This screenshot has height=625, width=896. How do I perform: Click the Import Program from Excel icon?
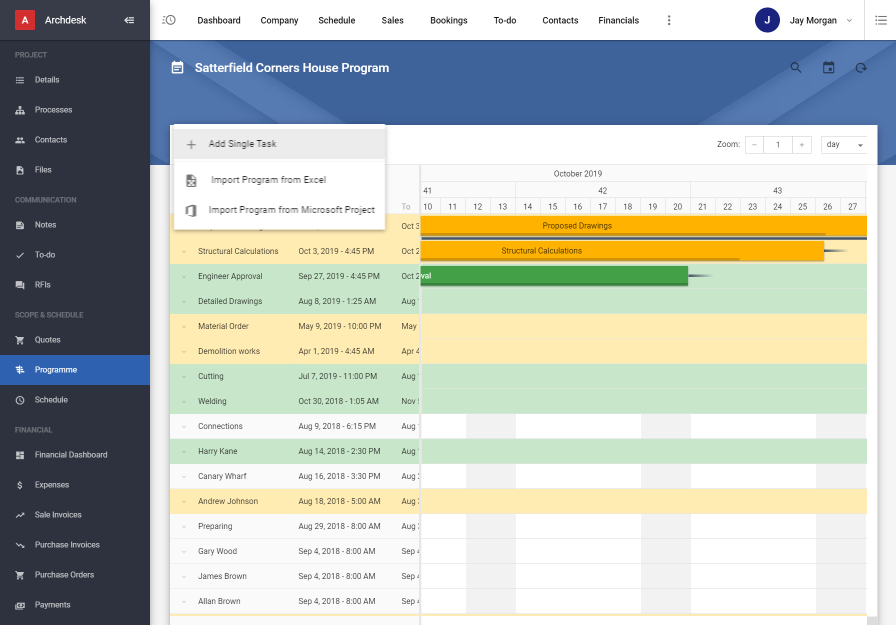(191, 181)
